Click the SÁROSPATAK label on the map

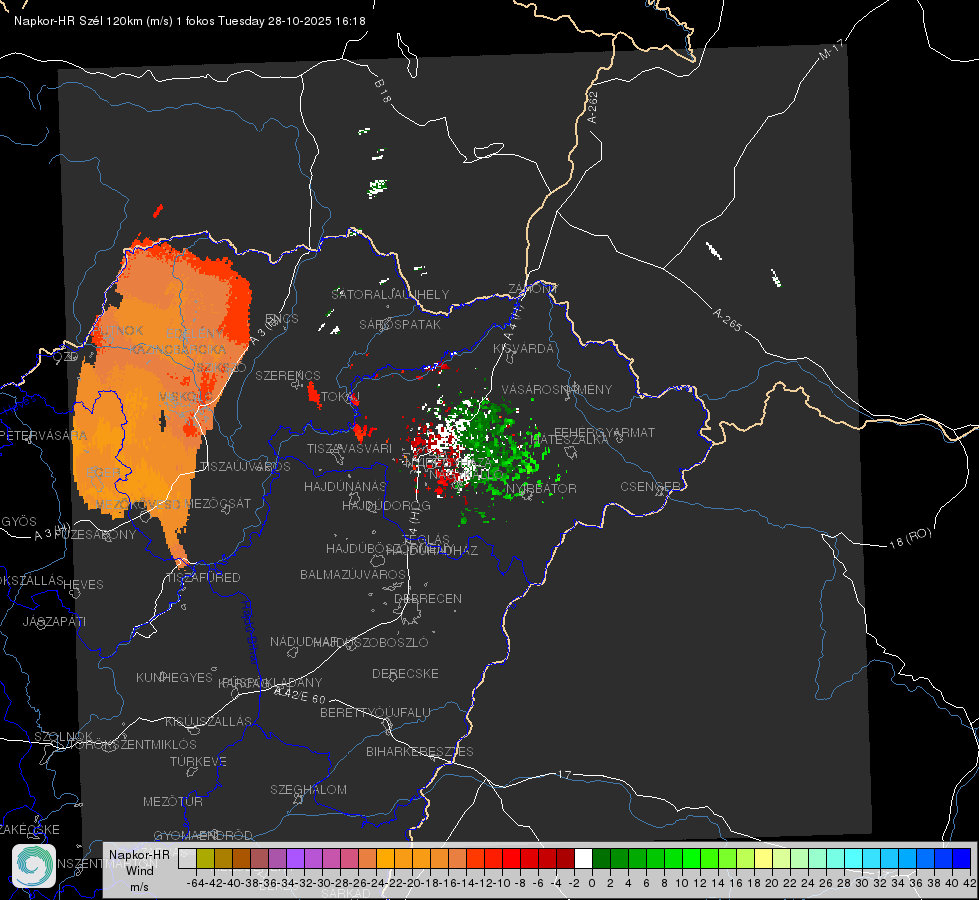(400, 324)
